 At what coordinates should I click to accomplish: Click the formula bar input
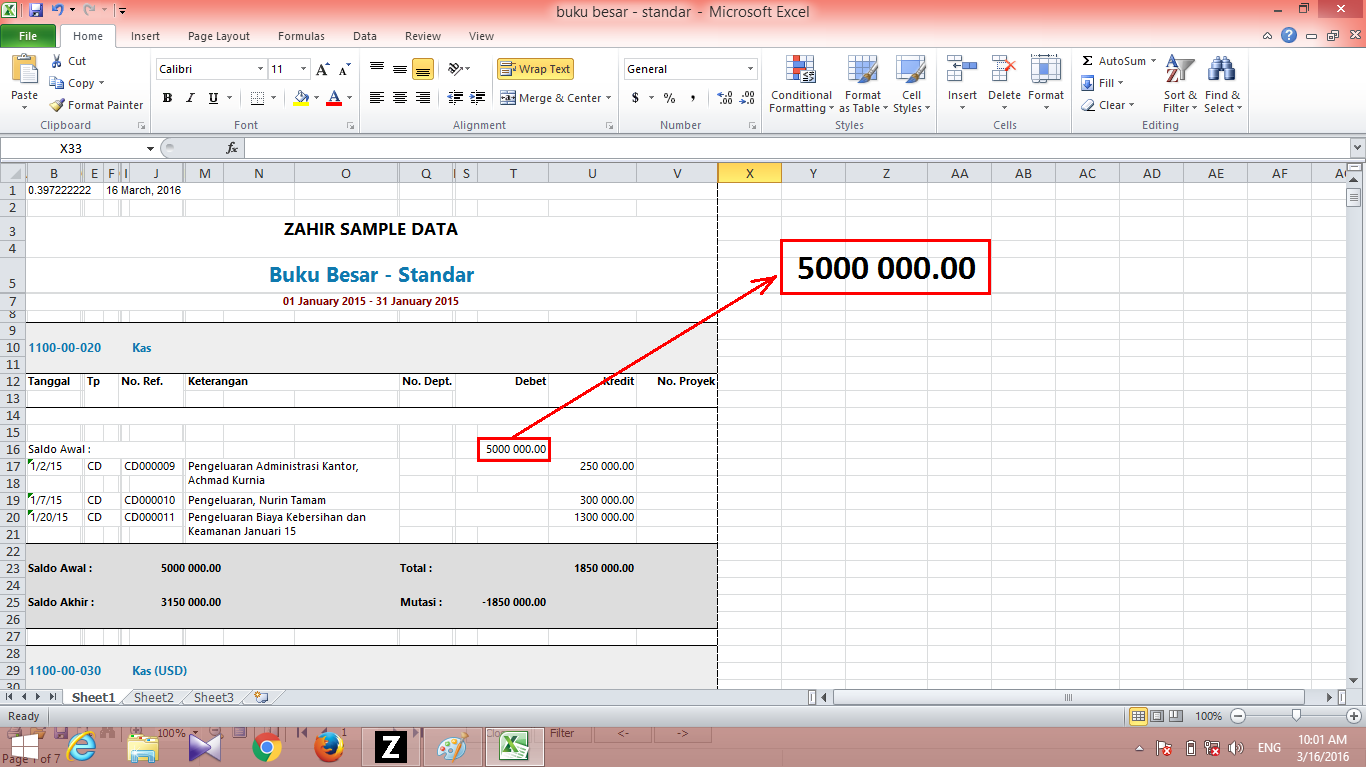[x=795, y=148]
